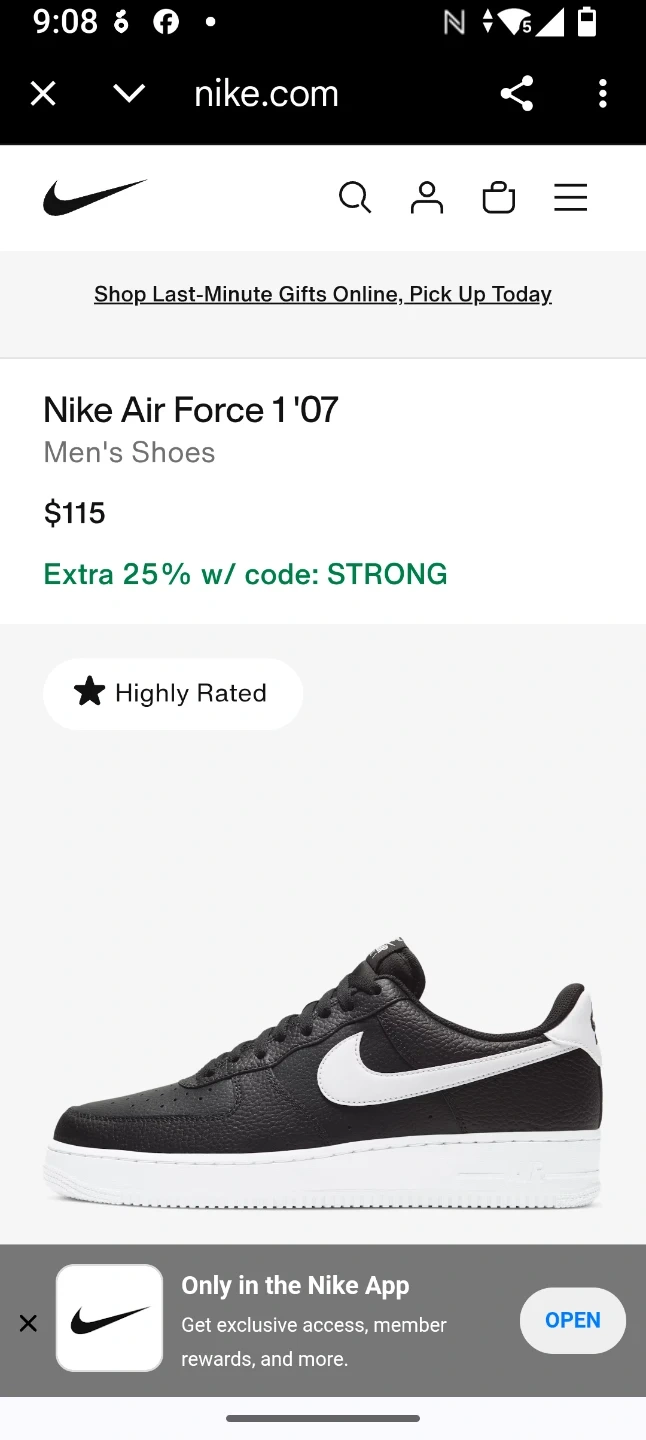
Task: Open the browser three-dot overflow menu
Action: tap(602, 94)
